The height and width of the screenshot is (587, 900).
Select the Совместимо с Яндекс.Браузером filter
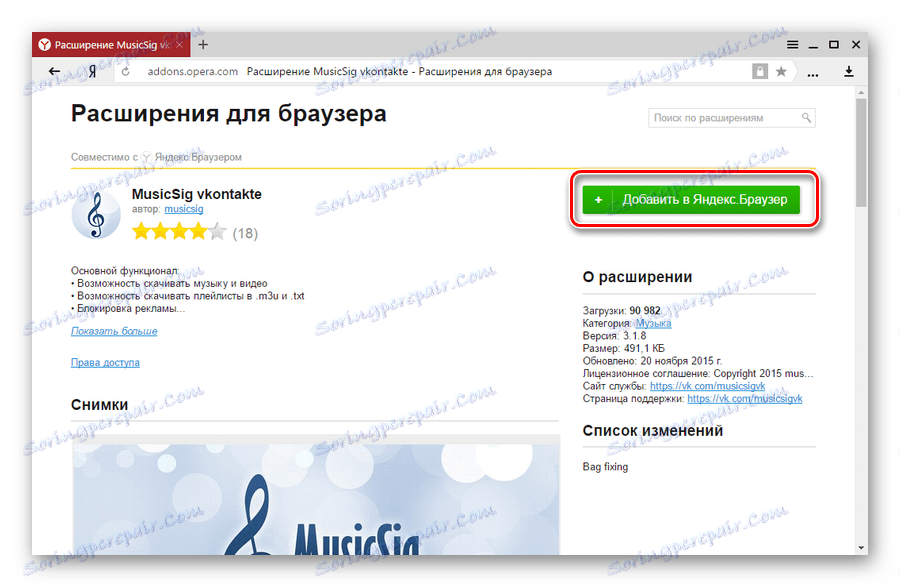pyautogui.click(x=158, y=157)
